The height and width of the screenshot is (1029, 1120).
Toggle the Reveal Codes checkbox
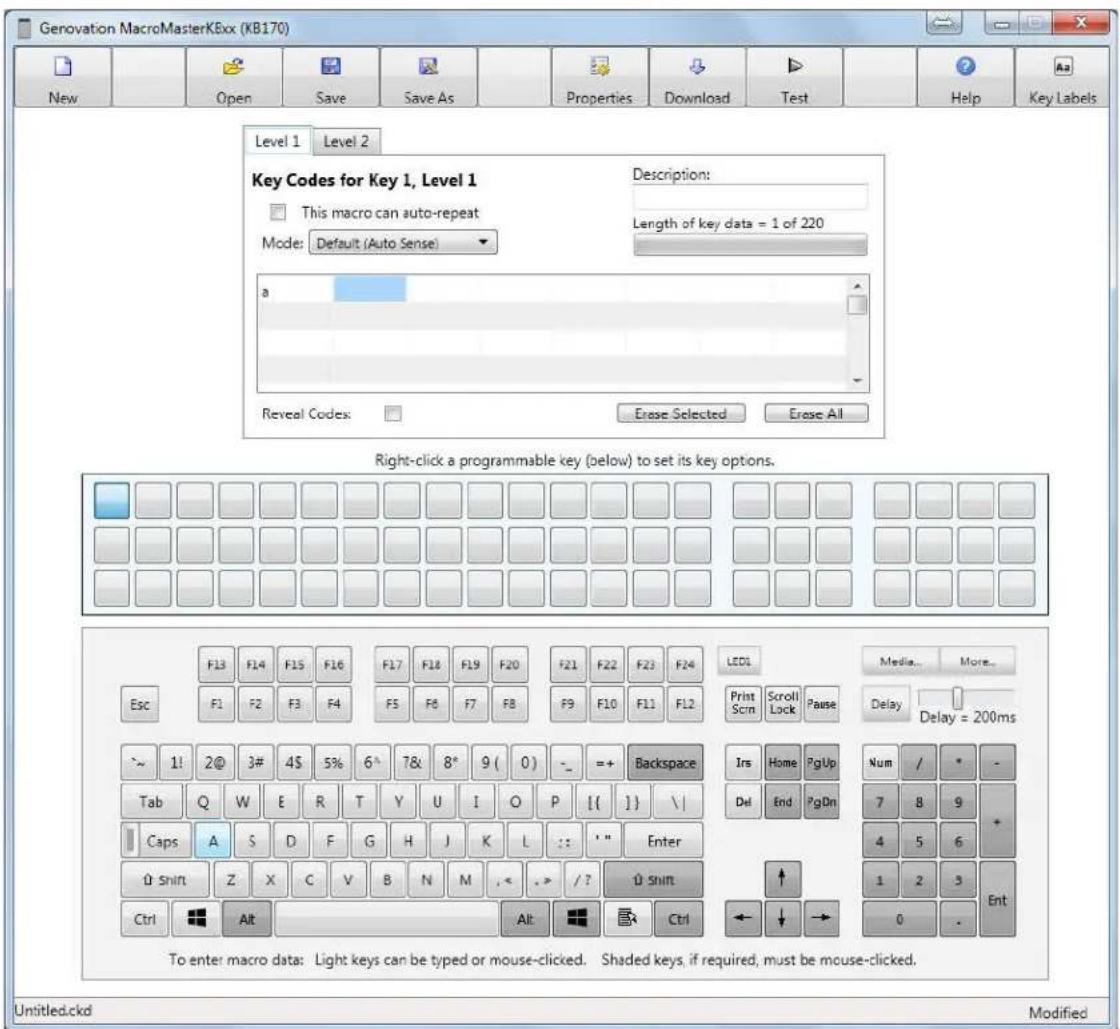click(x=393, y=413)
